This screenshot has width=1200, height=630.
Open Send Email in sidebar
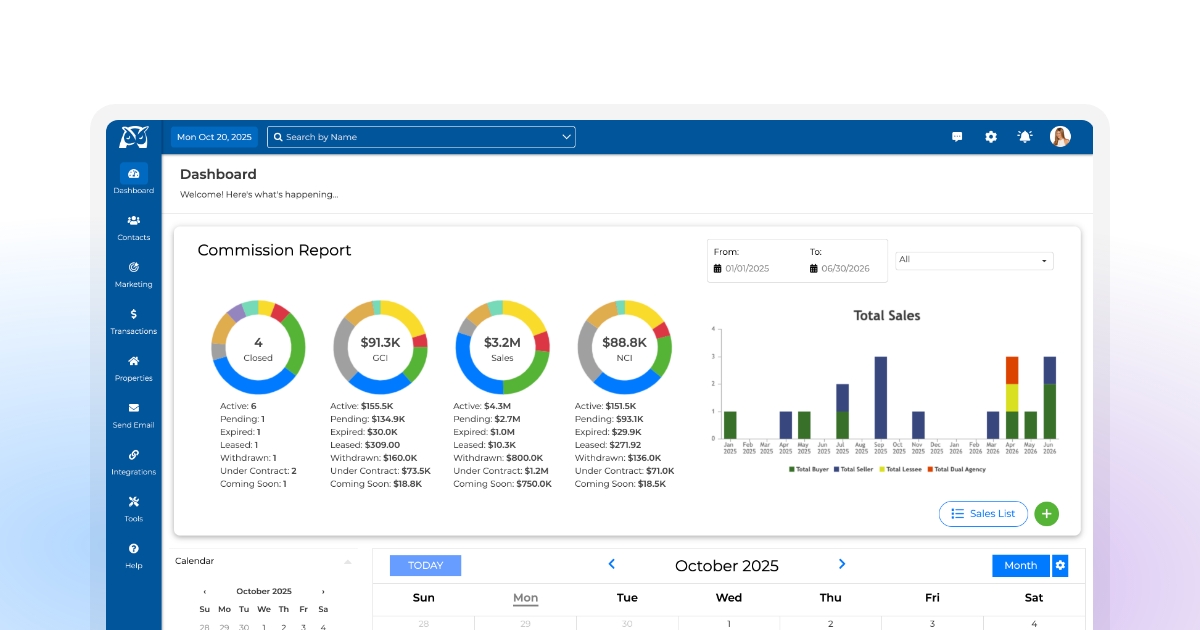coord(134,415)
